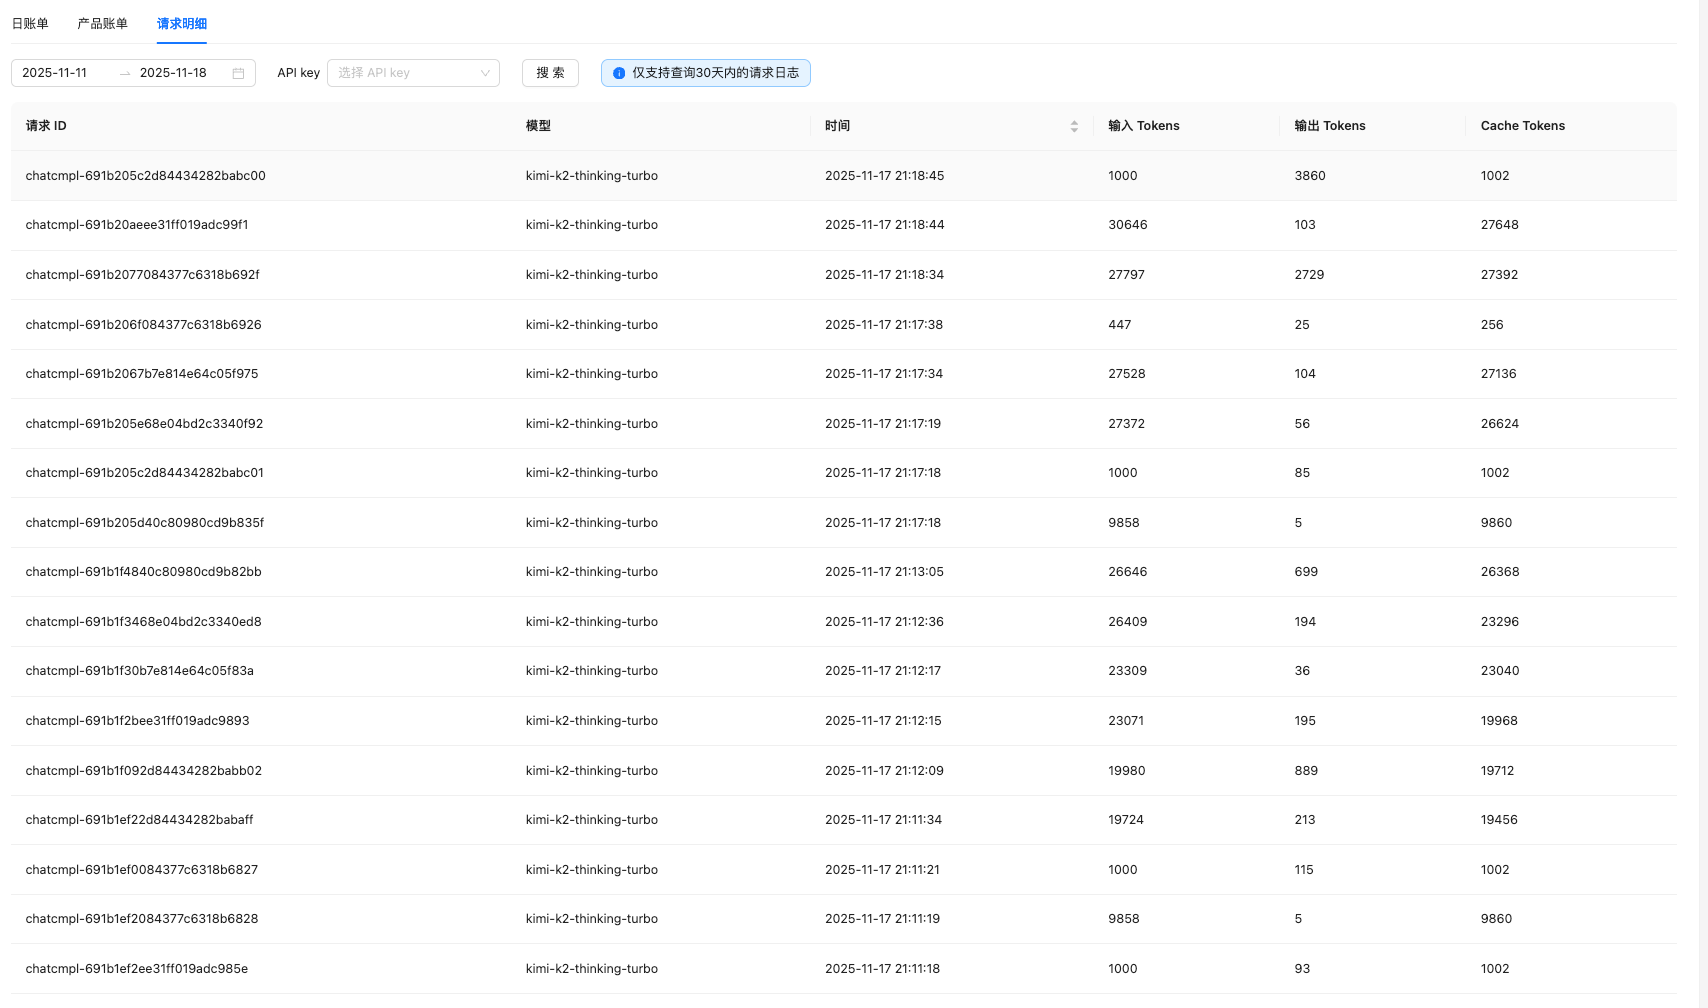Screen dimensions: 1708x1008
Task: Click the Cache Tokens column header
Action: 1522,126
